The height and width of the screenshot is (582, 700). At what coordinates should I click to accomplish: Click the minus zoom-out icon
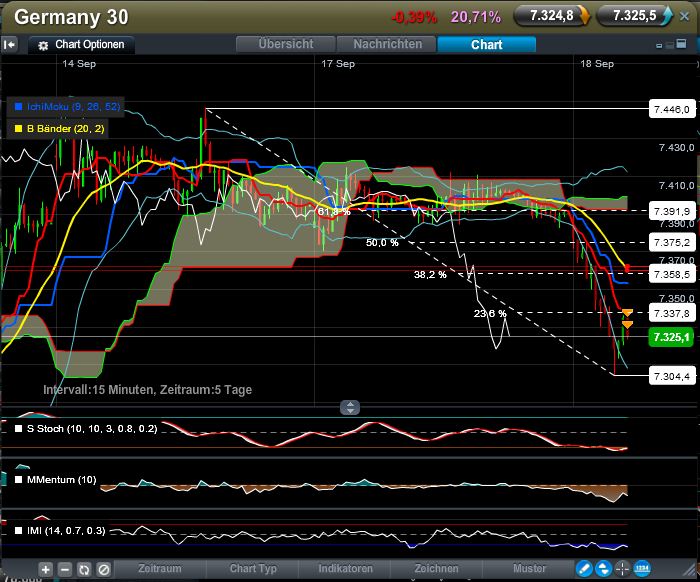coord(65,569)
